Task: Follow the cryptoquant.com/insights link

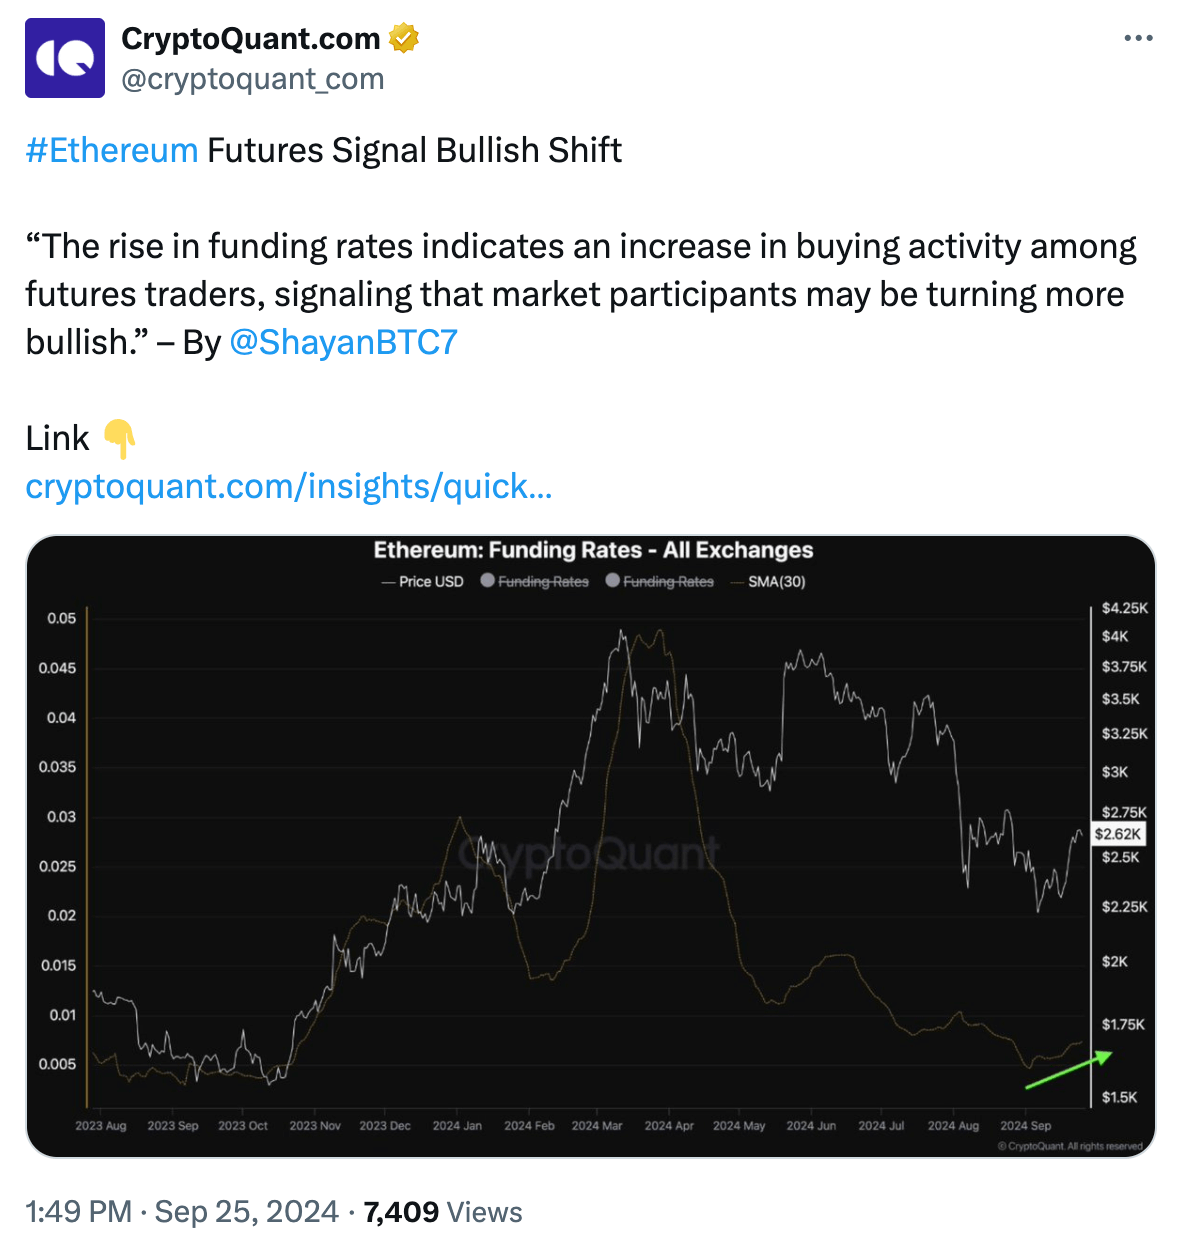Action: 289,487
